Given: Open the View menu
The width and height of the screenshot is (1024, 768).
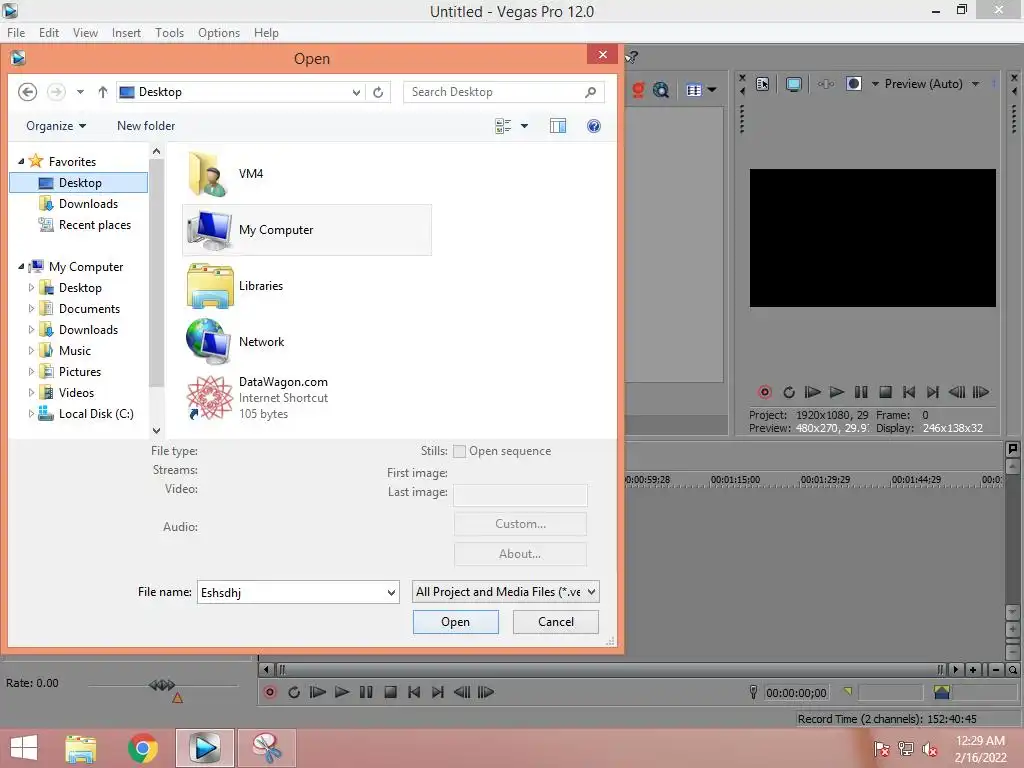Looking at the screenshot, I should [x=85, y=33].
